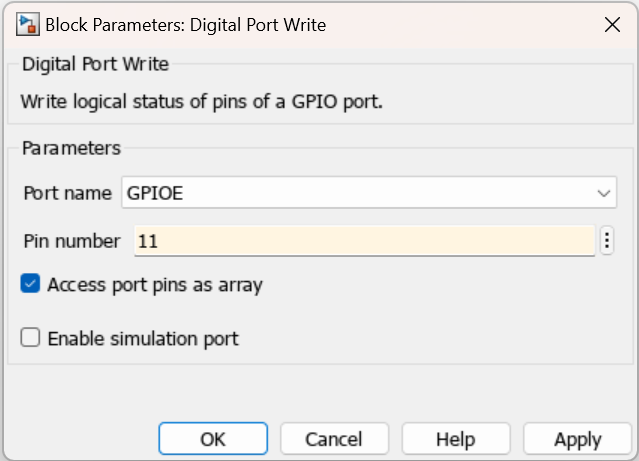Open Help for Digital Port Write block
This screenshot has height=461, width=639.
pyautogui.click(x=455, y=439)
